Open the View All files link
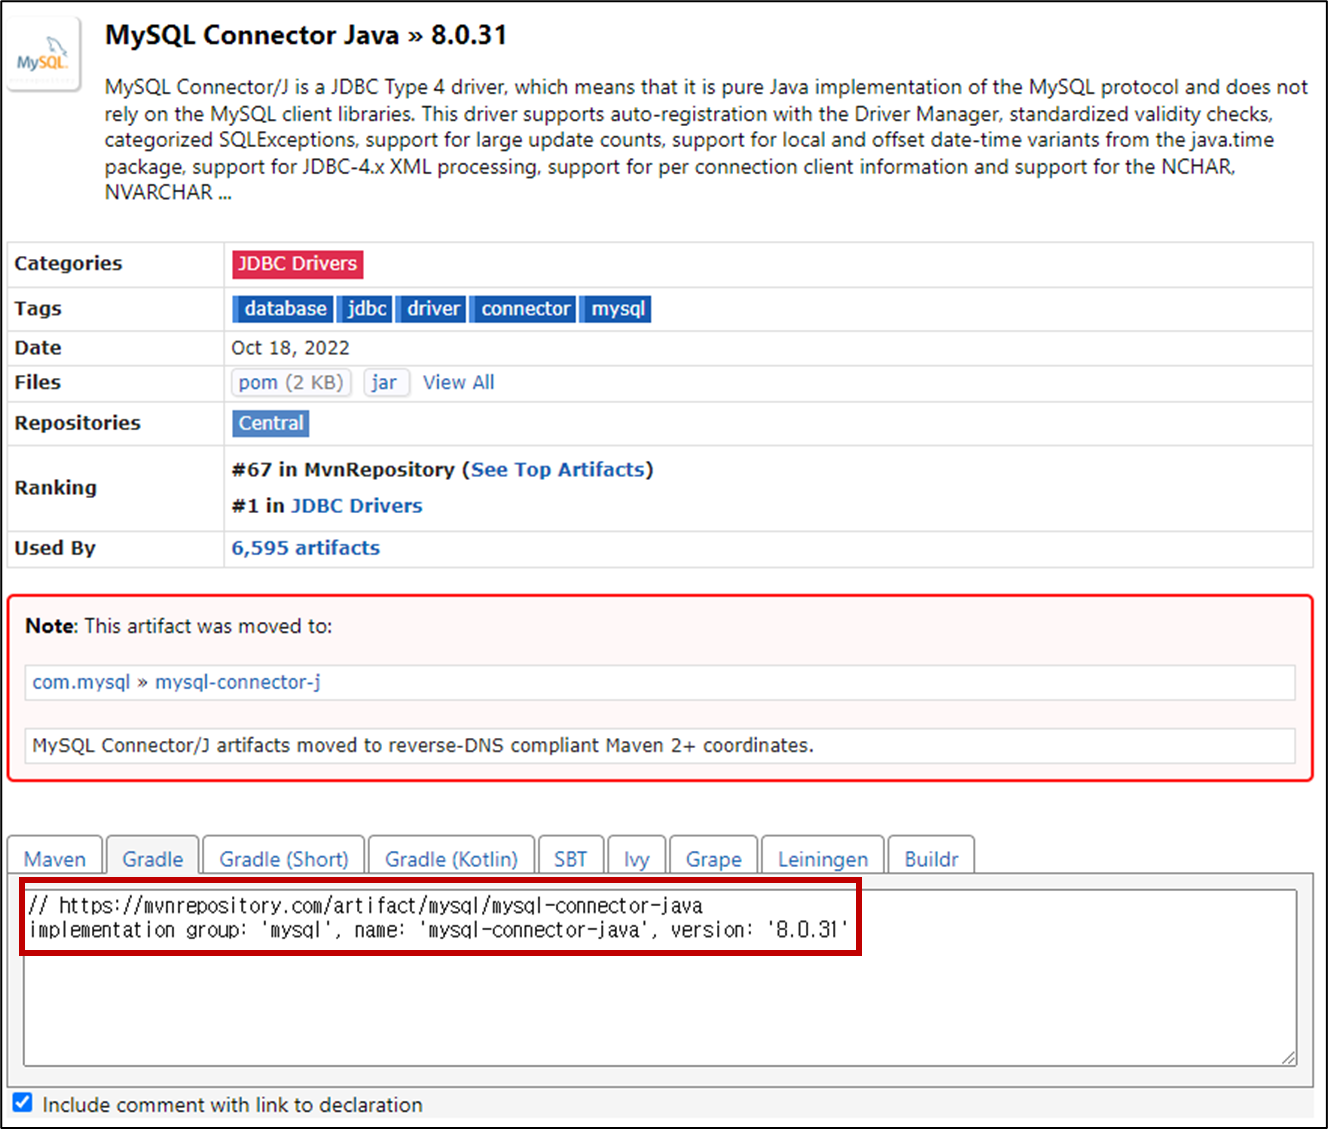1328x1129 pixels. click(x=458, y=383)
